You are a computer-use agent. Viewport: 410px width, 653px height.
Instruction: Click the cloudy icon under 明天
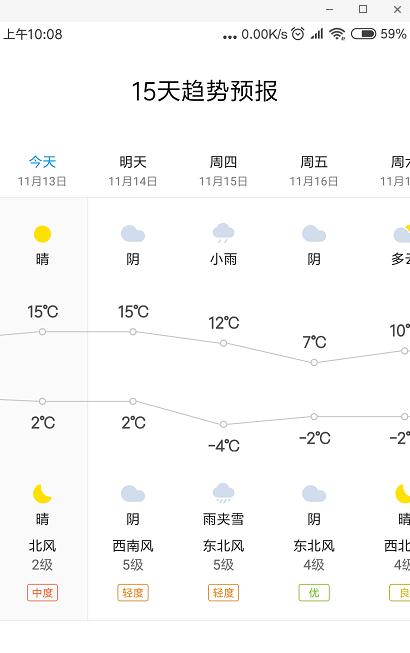coord(133,234)
